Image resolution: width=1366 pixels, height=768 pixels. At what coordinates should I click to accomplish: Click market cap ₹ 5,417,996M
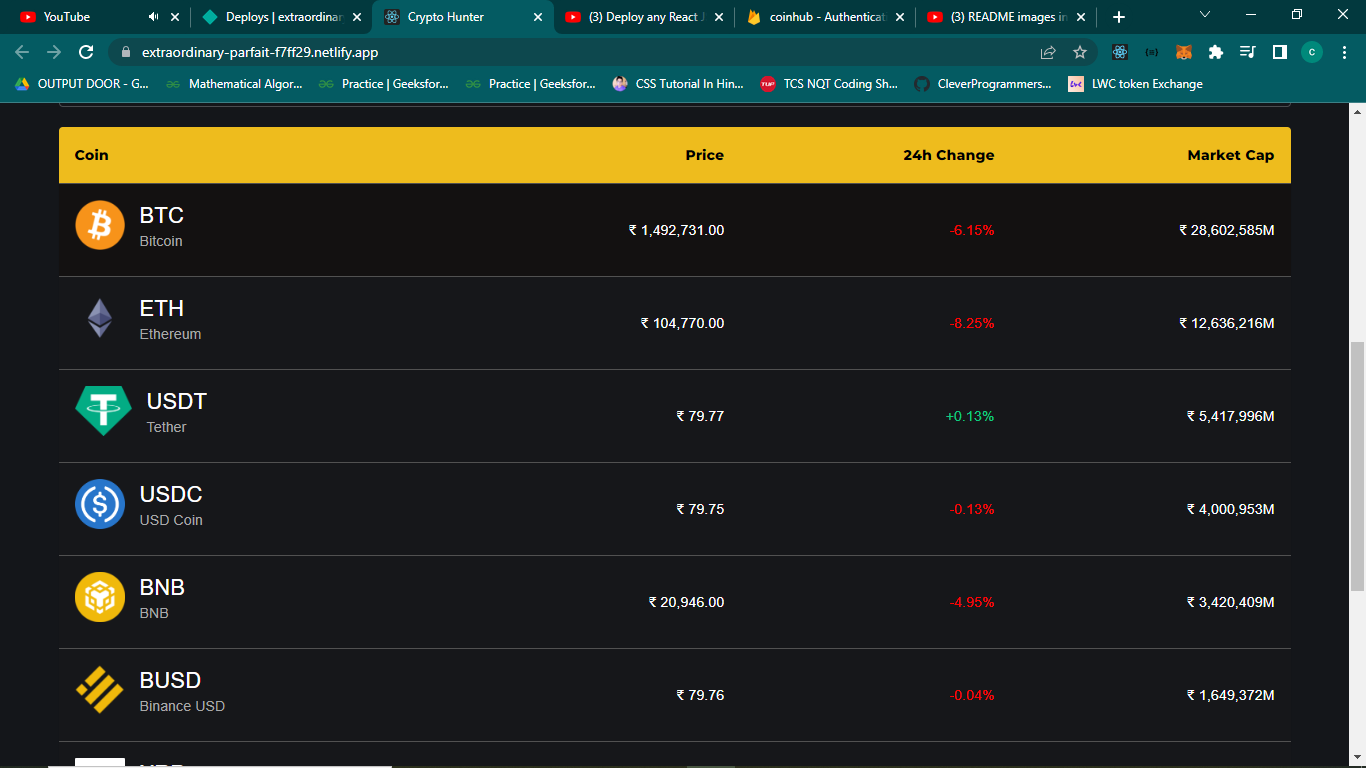pos(1230,416)
